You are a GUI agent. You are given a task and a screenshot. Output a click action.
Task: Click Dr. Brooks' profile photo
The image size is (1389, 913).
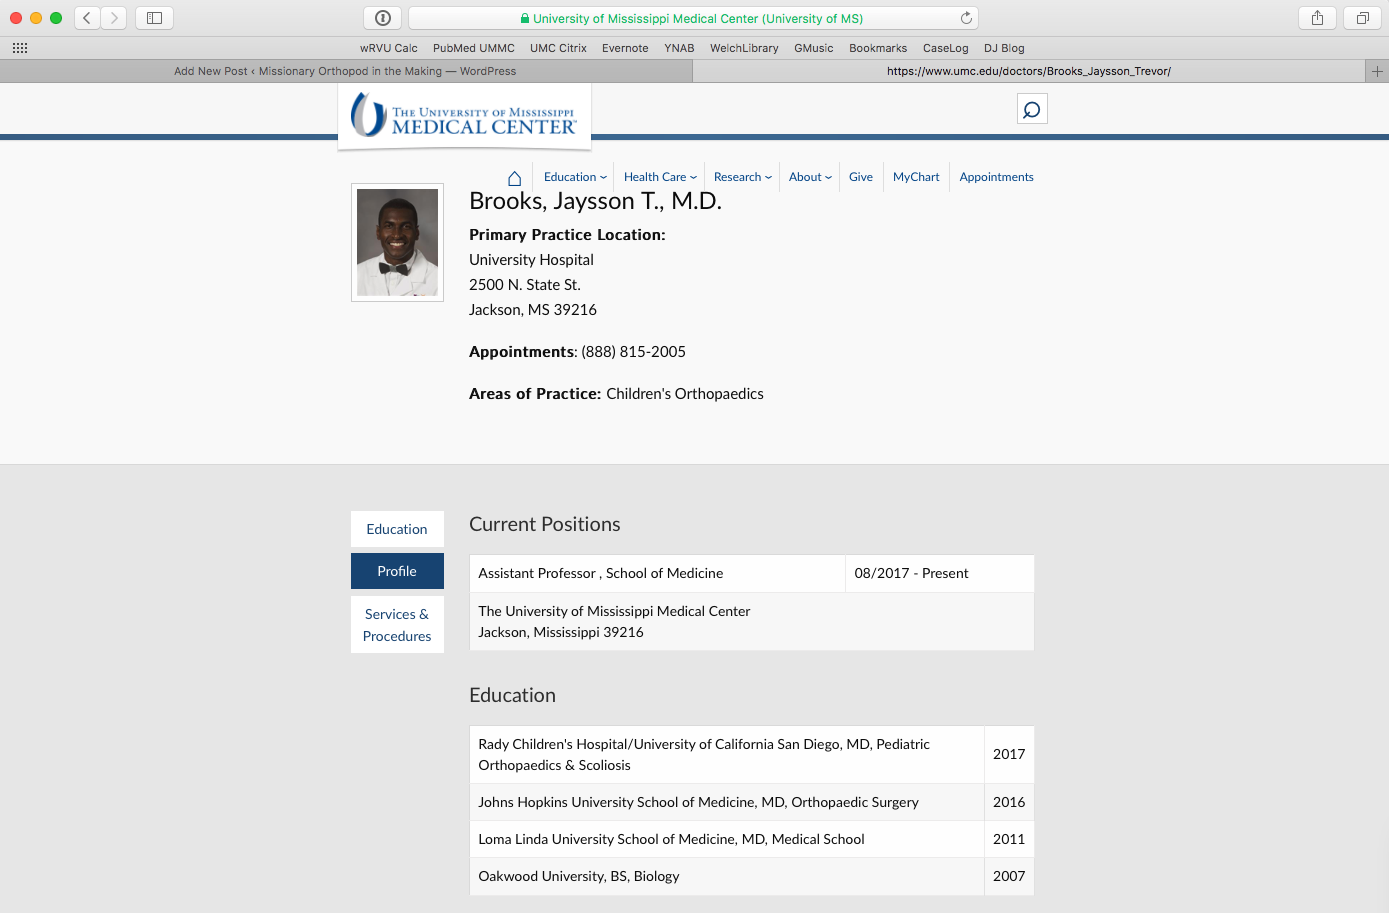point(397,242)
